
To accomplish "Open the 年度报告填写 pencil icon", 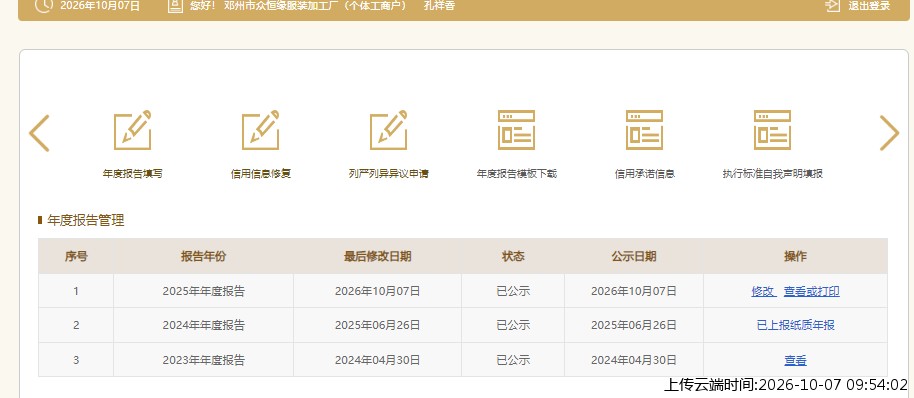I will tap(132, 130).
